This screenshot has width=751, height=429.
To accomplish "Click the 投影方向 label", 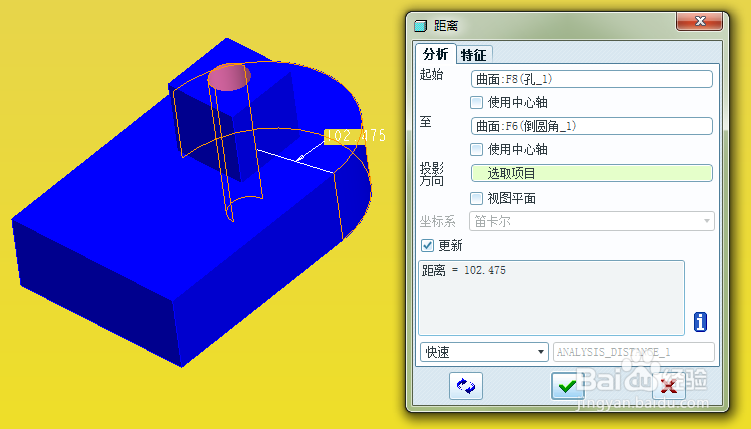I will point(432,174).
